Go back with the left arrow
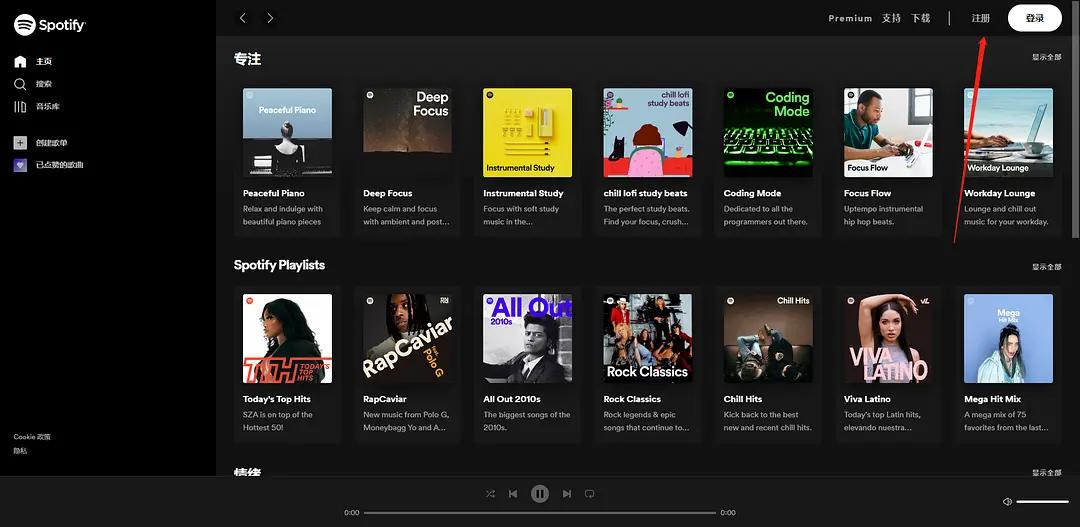Screen dimensions: 1080x527 (x=242, y=18)
